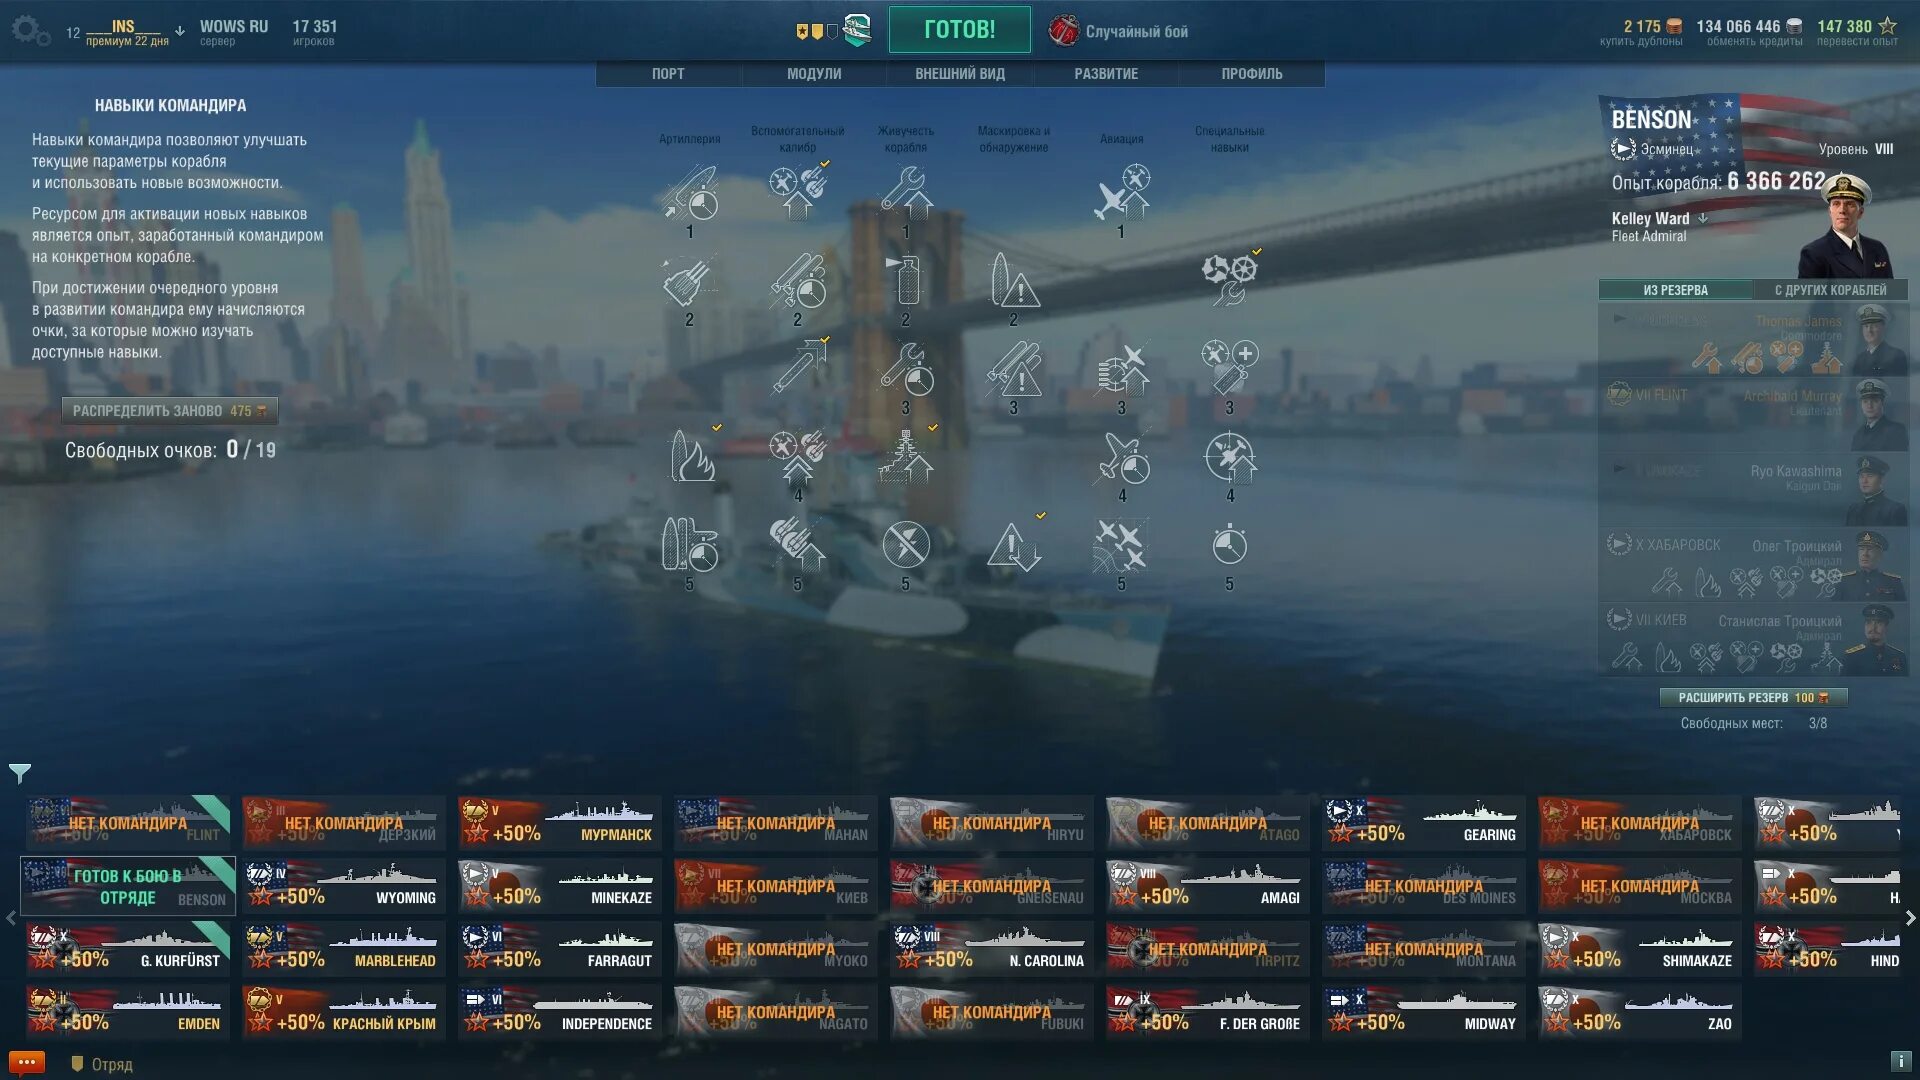Image resolution: width=1920 pixels, height=1080 pixels.
Task: Click the level 5 stopwatch special skill
Action: point(1230,546)
